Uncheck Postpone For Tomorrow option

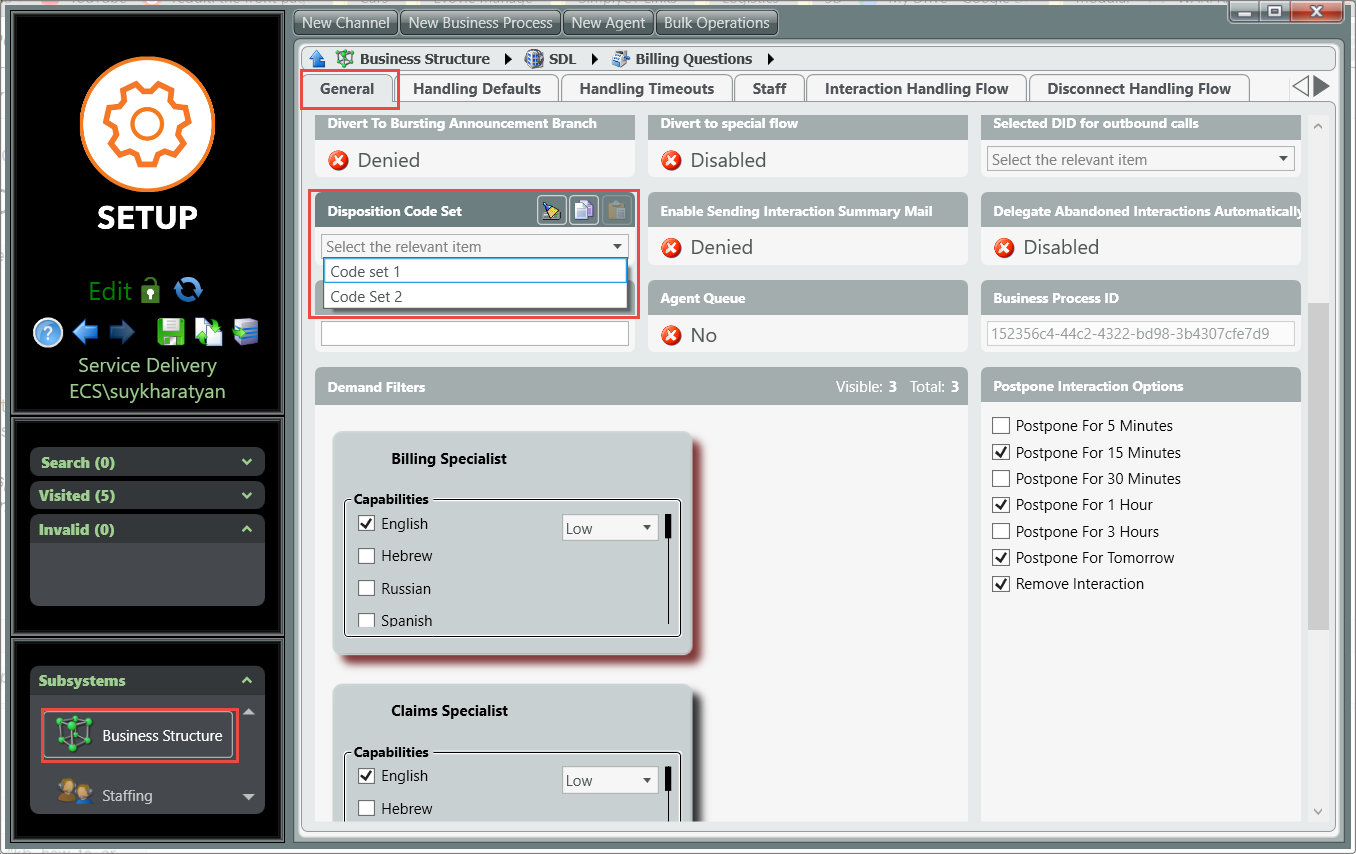[1001, 558]
